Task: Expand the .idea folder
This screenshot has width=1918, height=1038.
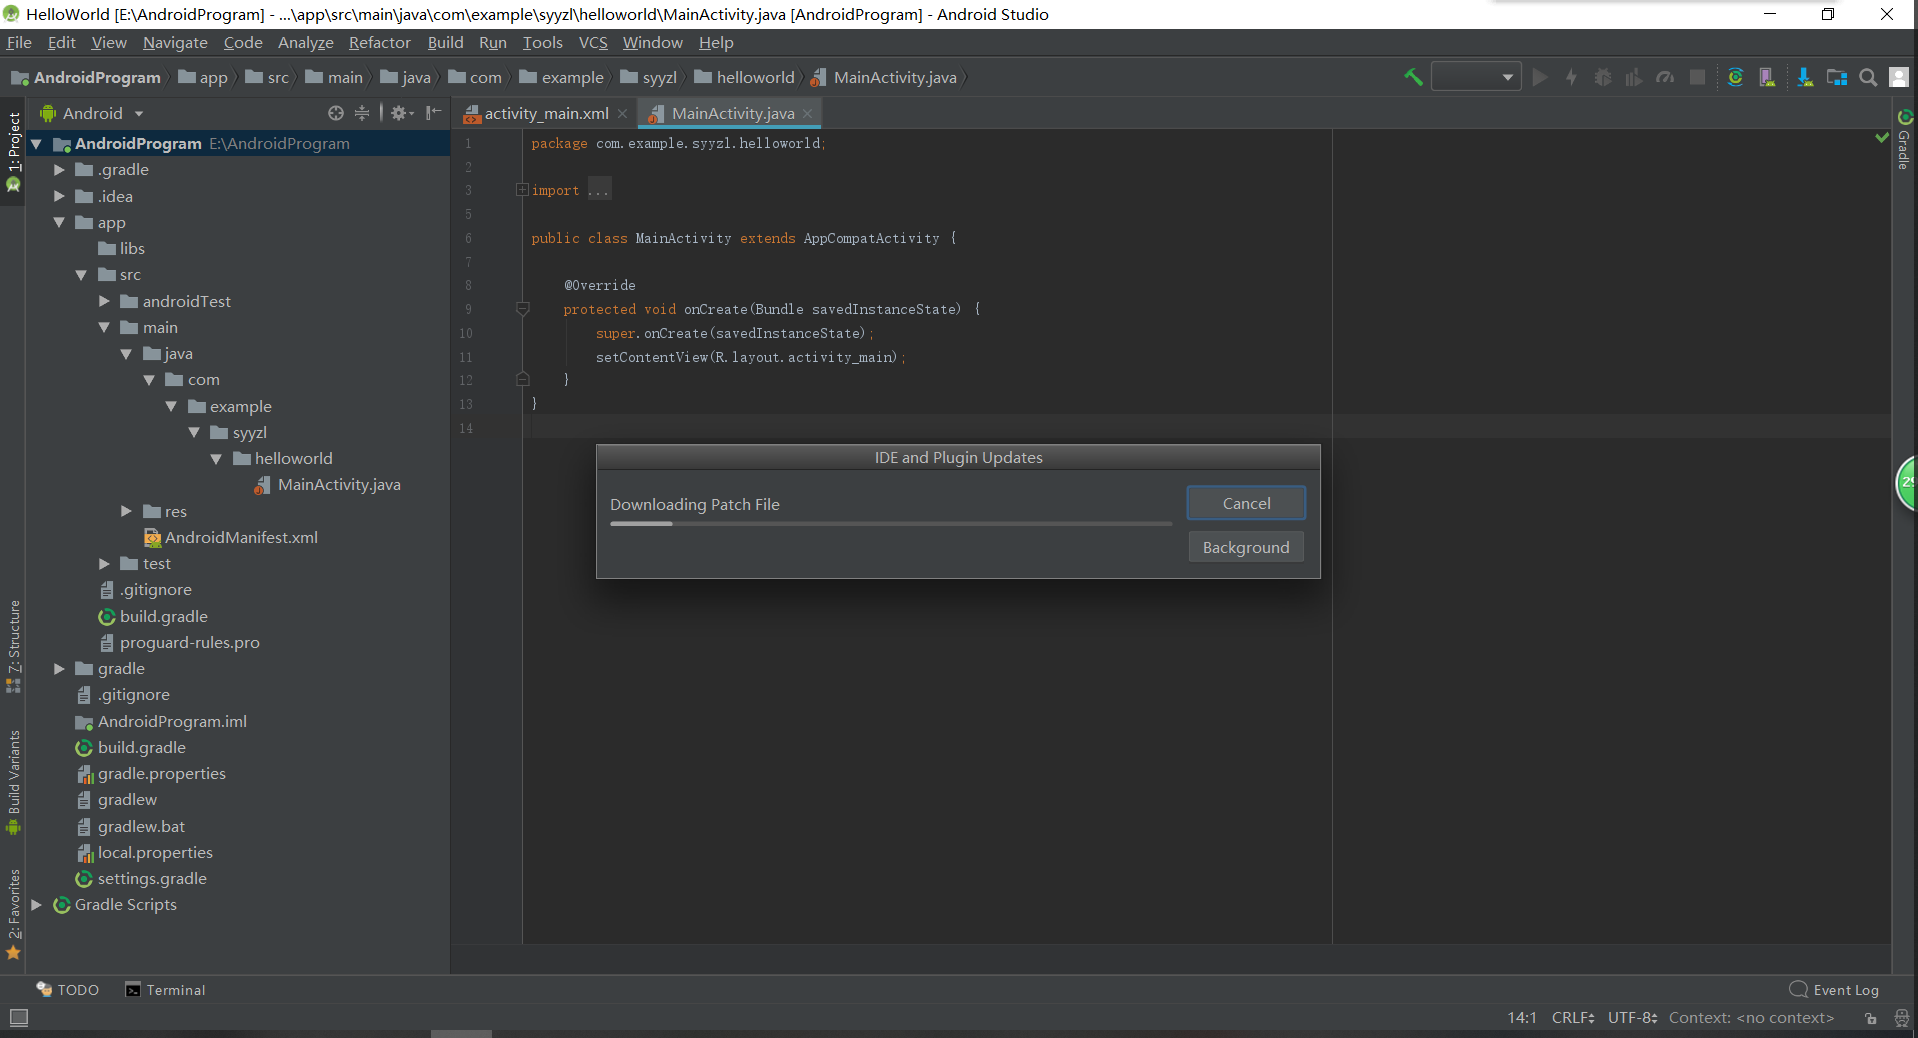Action: tap(59, 196)
